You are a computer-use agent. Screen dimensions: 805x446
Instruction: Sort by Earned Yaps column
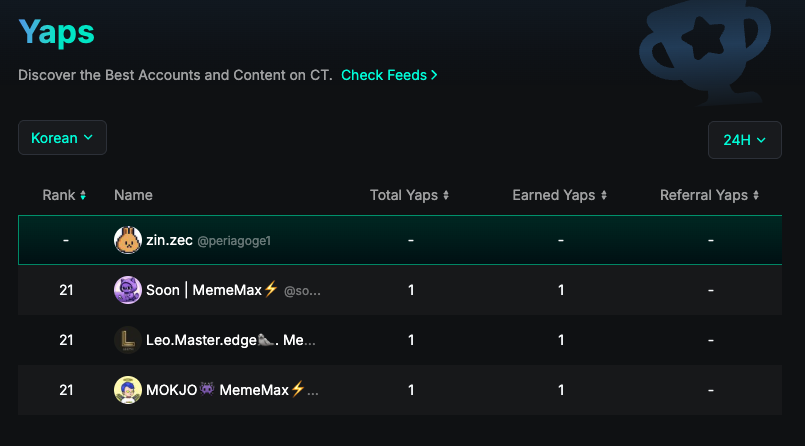pyautogui.click(x=604, y=195)
